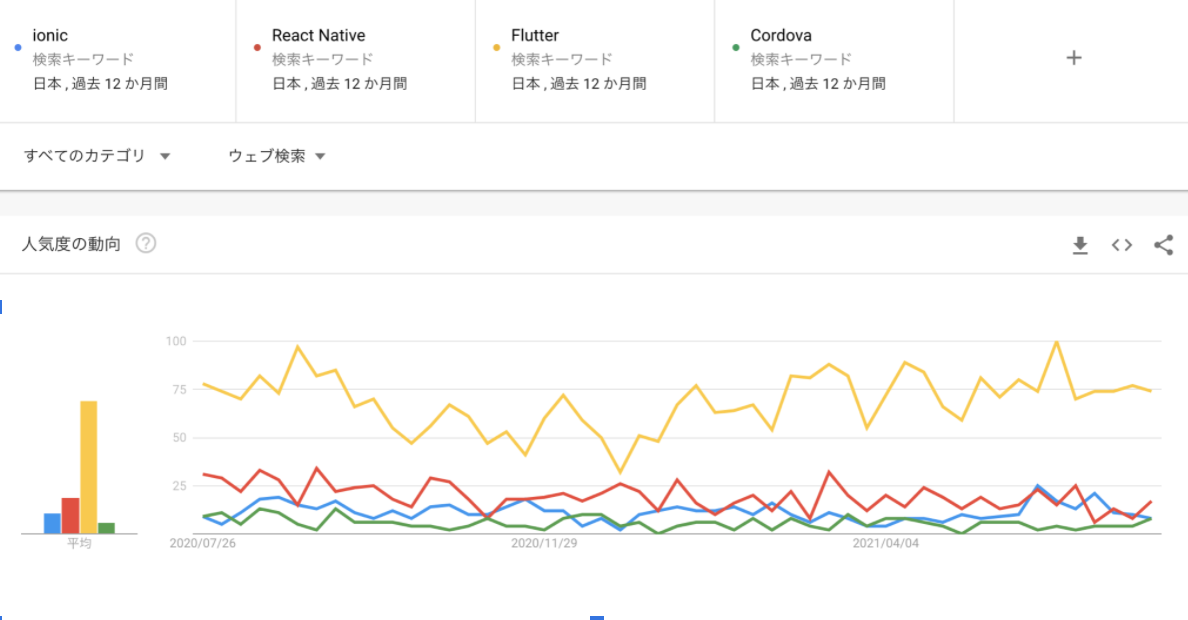Viewport: 1188px width, 620px height.
Task: Share the trend chart
Action: click(1164, 245)
